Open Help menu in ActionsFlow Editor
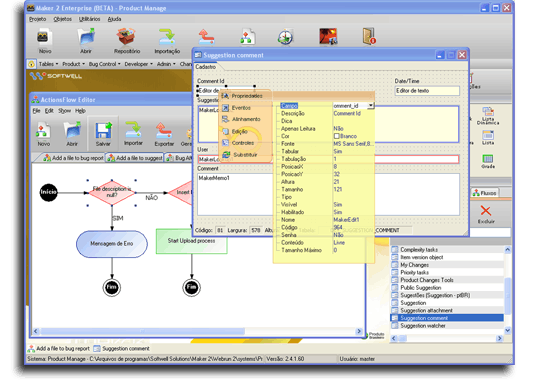 pos(80,111)
